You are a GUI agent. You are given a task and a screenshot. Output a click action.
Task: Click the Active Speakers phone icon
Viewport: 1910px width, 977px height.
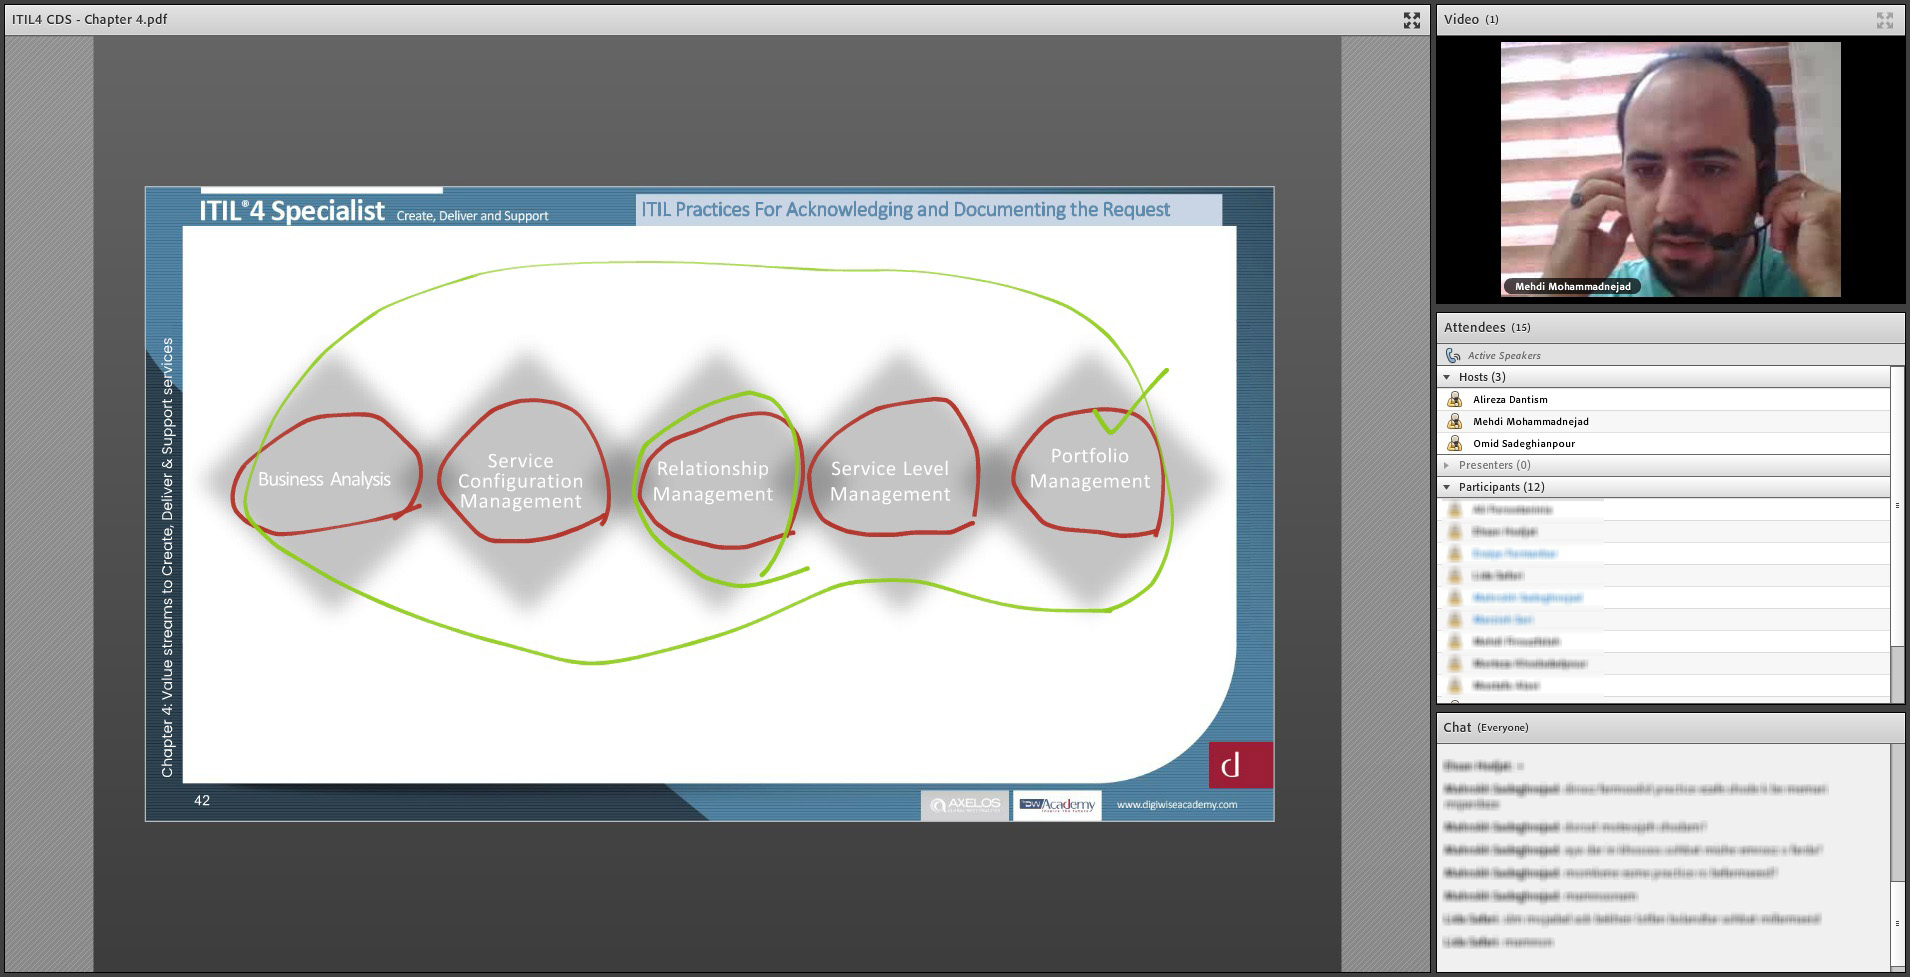click(1453, 355)
